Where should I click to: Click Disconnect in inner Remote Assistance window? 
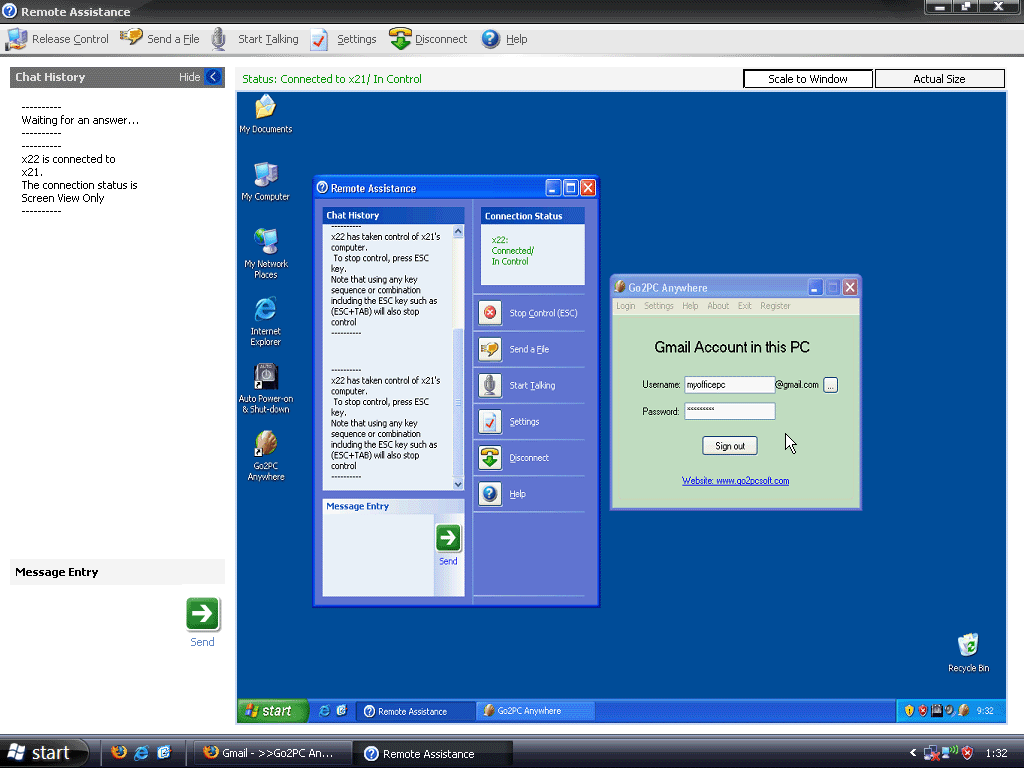514,458
